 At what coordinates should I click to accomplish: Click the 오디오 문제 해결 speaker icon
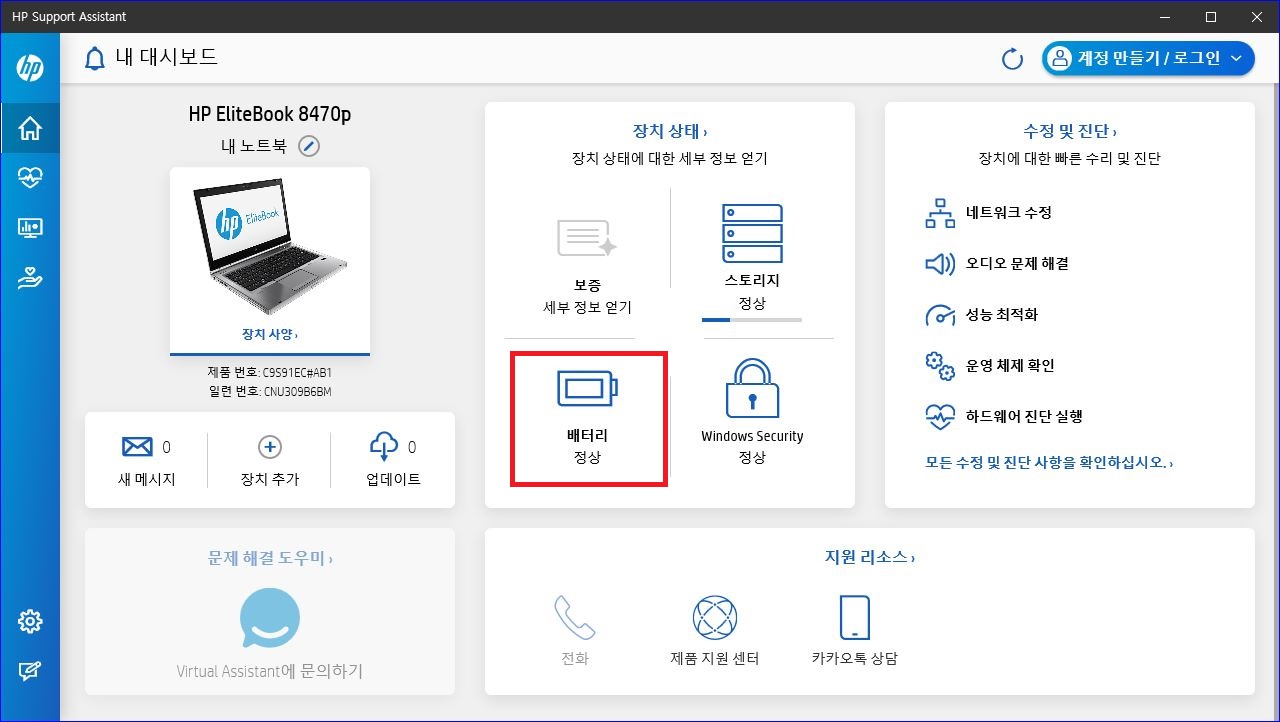coord(940,264)
